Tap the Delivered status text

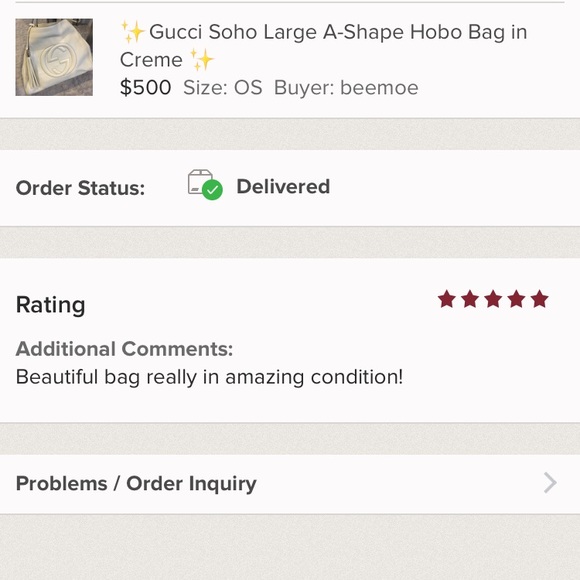(x=283, y=186)
